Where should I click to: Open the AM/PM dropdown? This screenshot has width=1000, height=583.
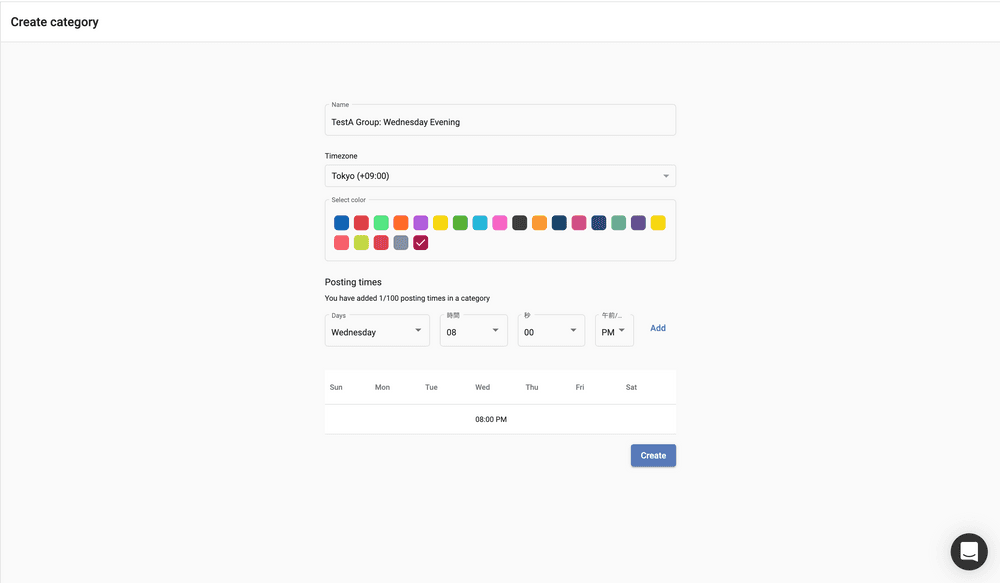614,332
